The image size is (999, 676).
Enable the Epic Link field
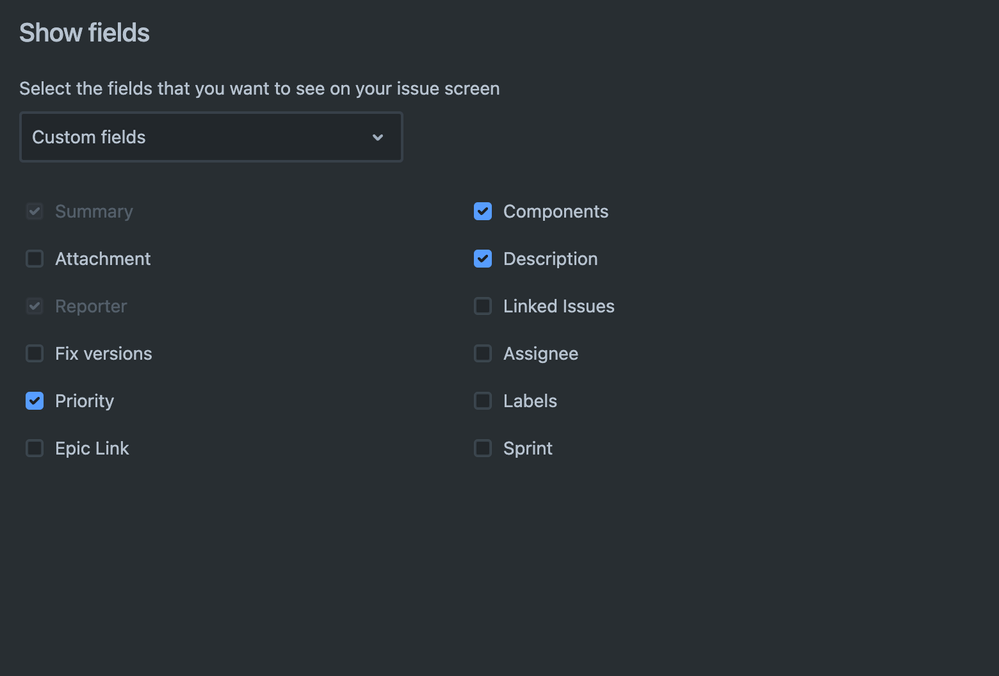click(x=34, y=448)
